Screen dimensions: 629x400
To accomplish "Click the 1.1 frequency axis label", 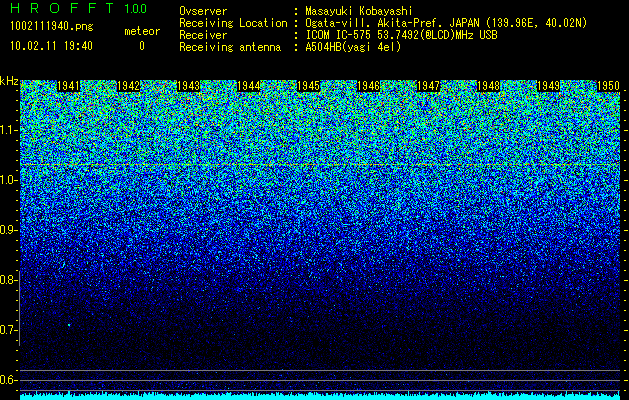I will coord(8,130).
